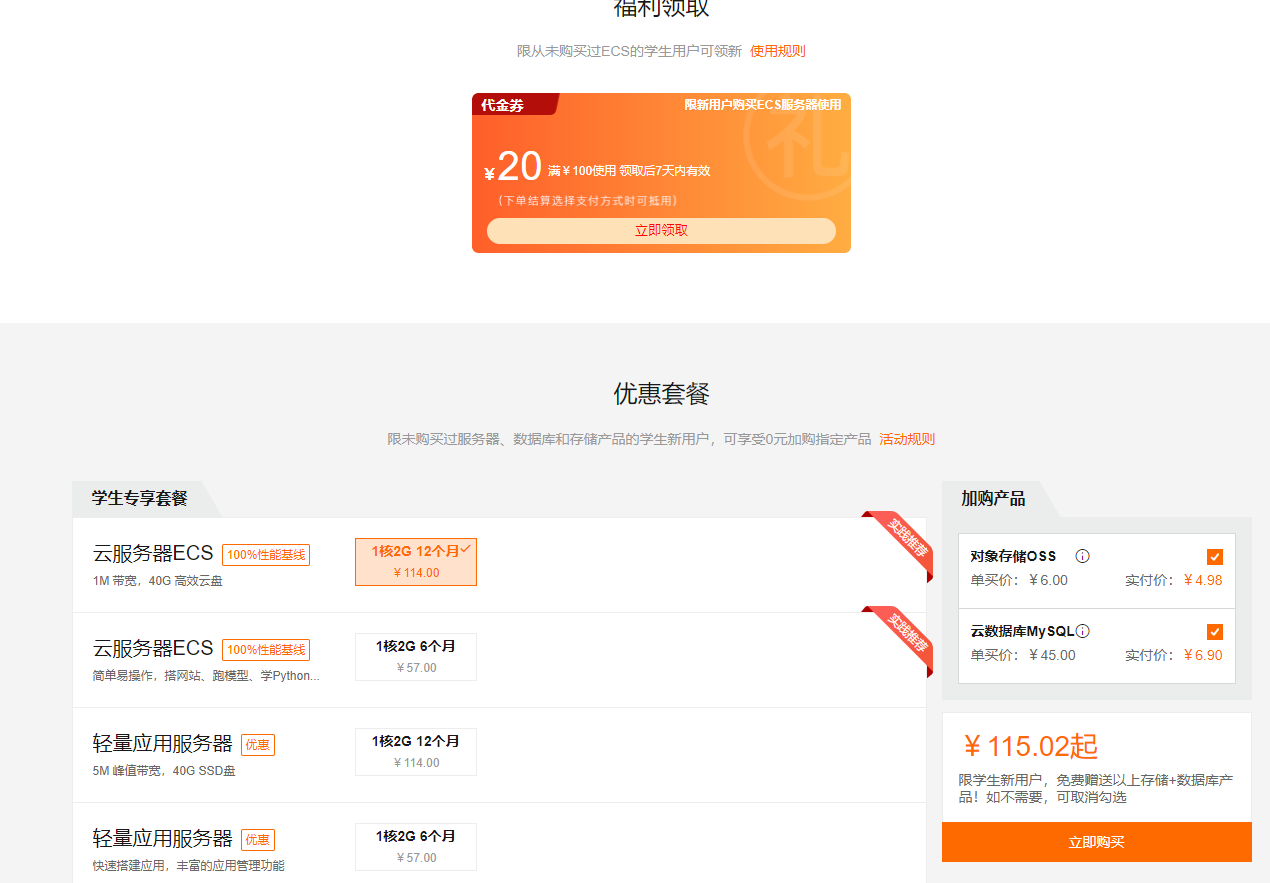Click 单买价 ¥6.00 for OSS
Screen dimensions: 1270x883
[x=1019, y=580]
